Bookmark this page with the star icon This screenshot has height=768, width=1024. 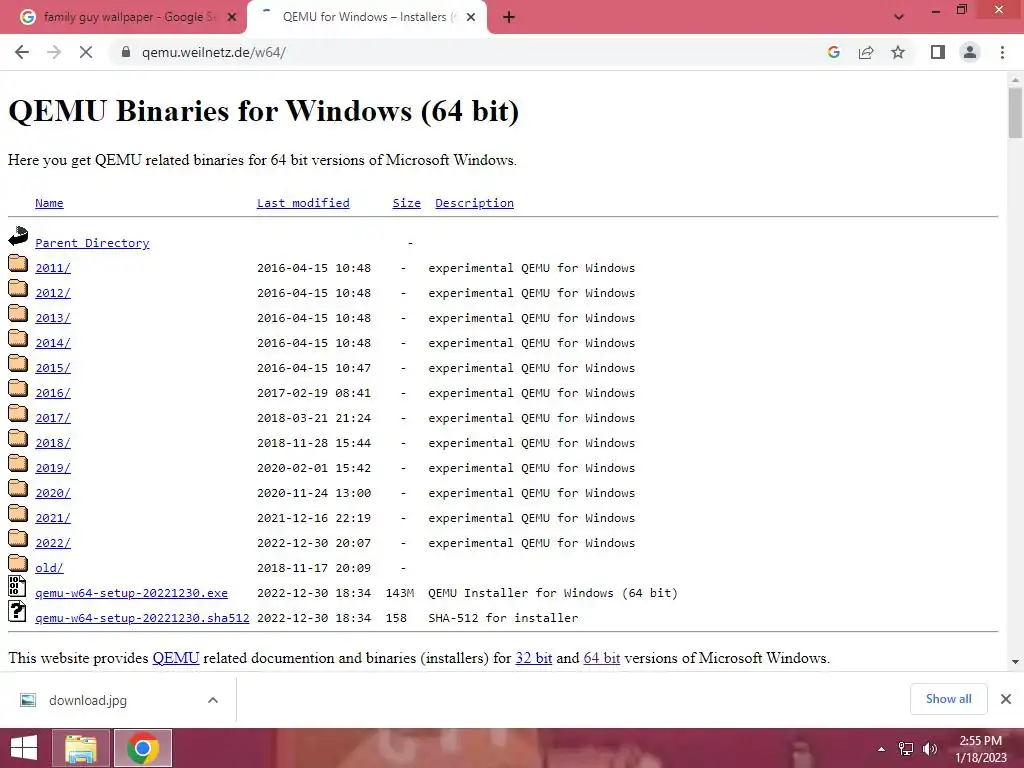(x=898, y=52)
